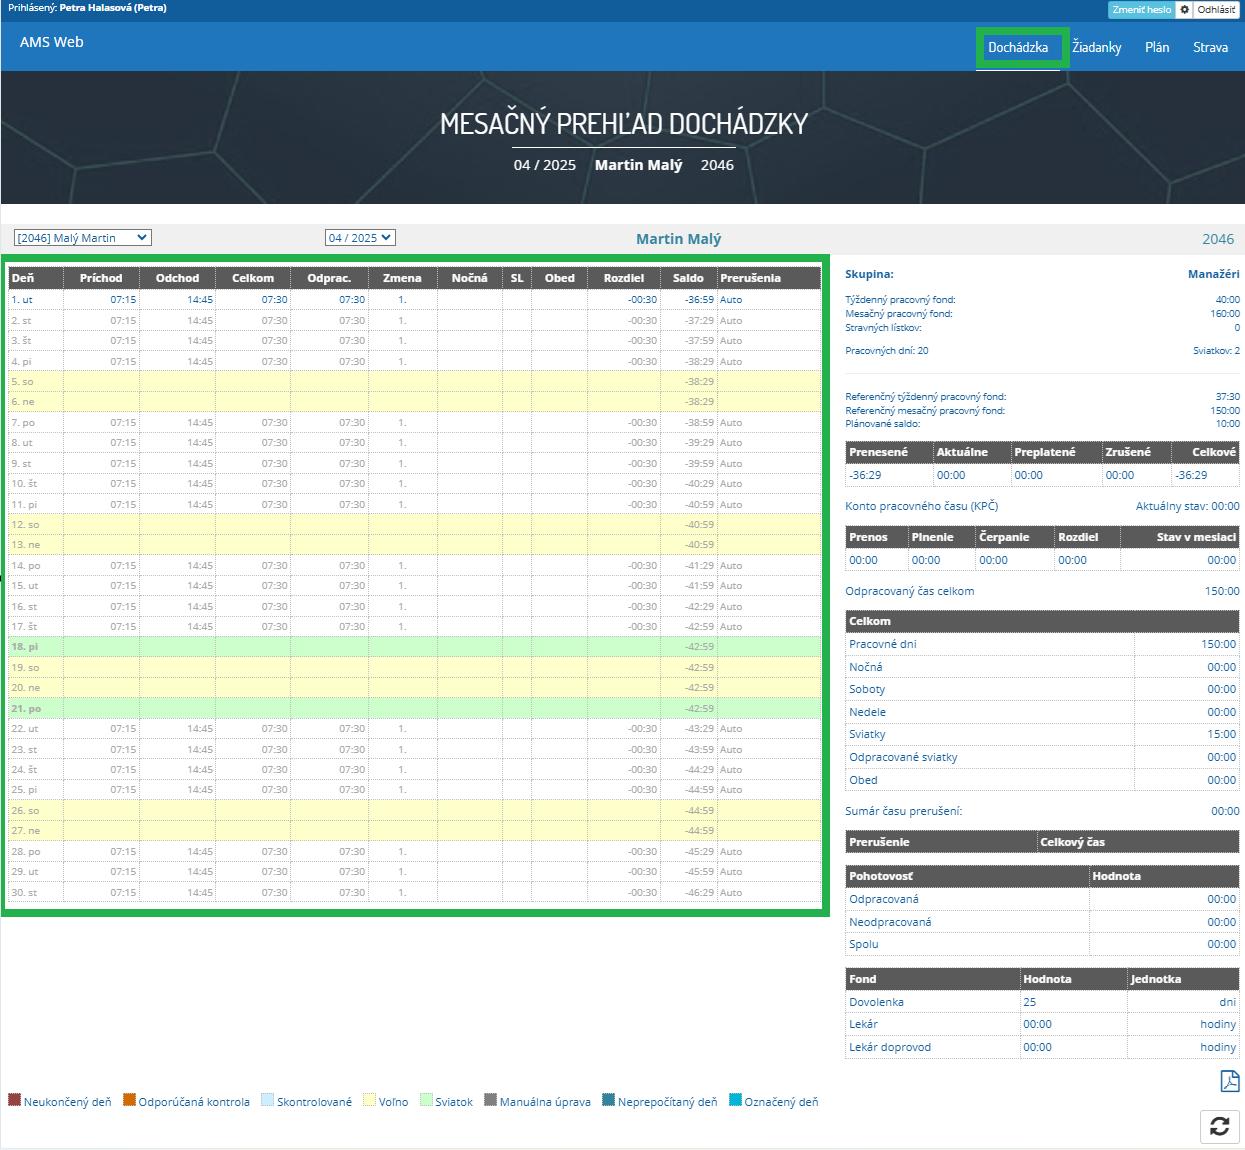Click the settings gear icon in top bar

tap(1184, 10)
